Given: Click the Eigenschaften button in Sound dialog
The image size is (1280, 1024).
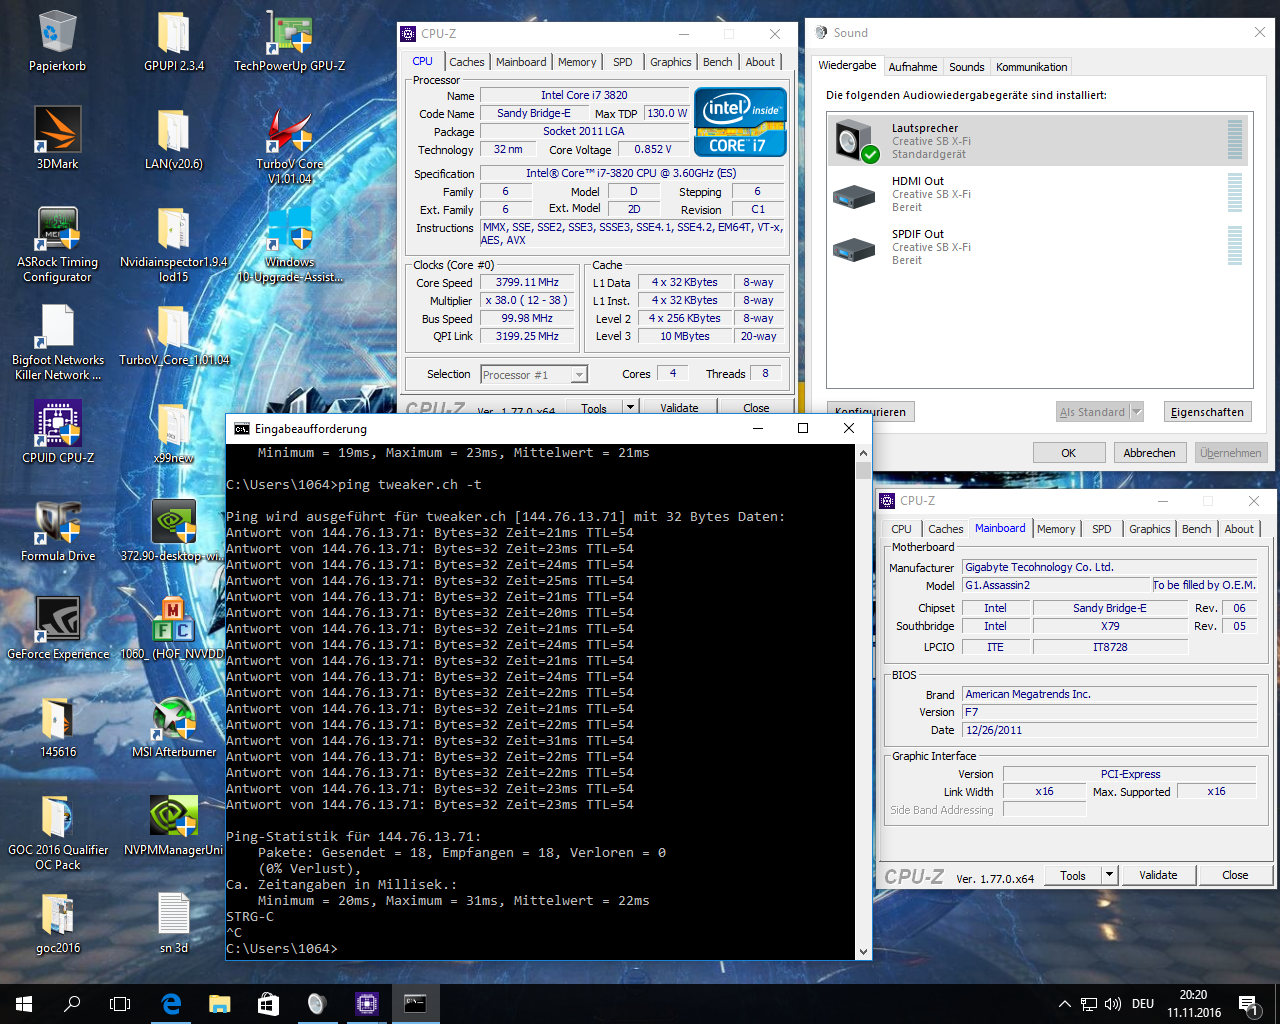Looking at the screenshot, I should [x=1207, y=412].
